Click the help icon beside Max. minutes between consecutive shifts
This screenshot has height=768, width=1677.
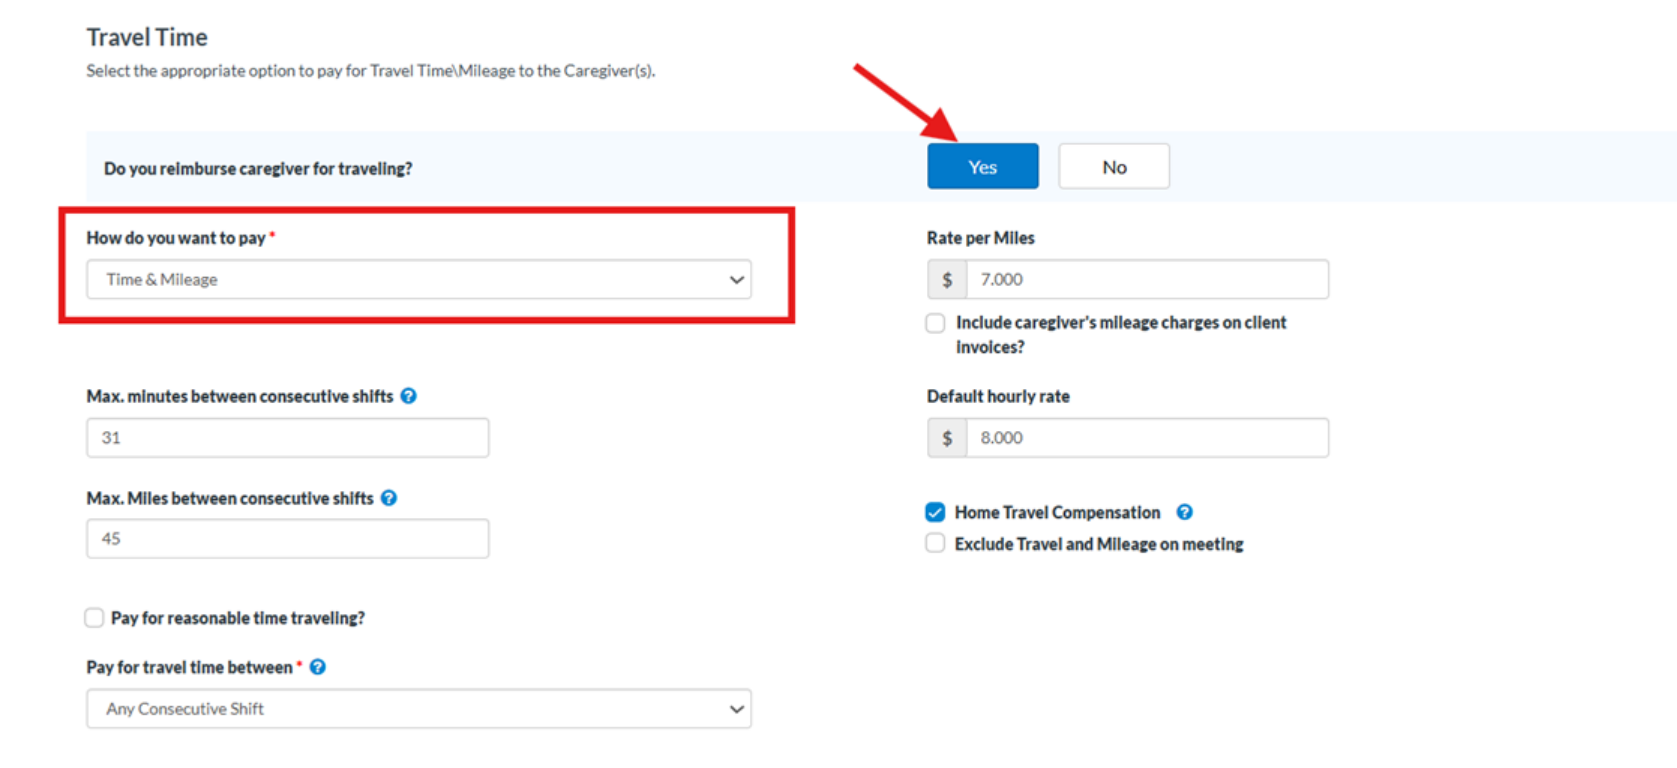click(408, 396)
